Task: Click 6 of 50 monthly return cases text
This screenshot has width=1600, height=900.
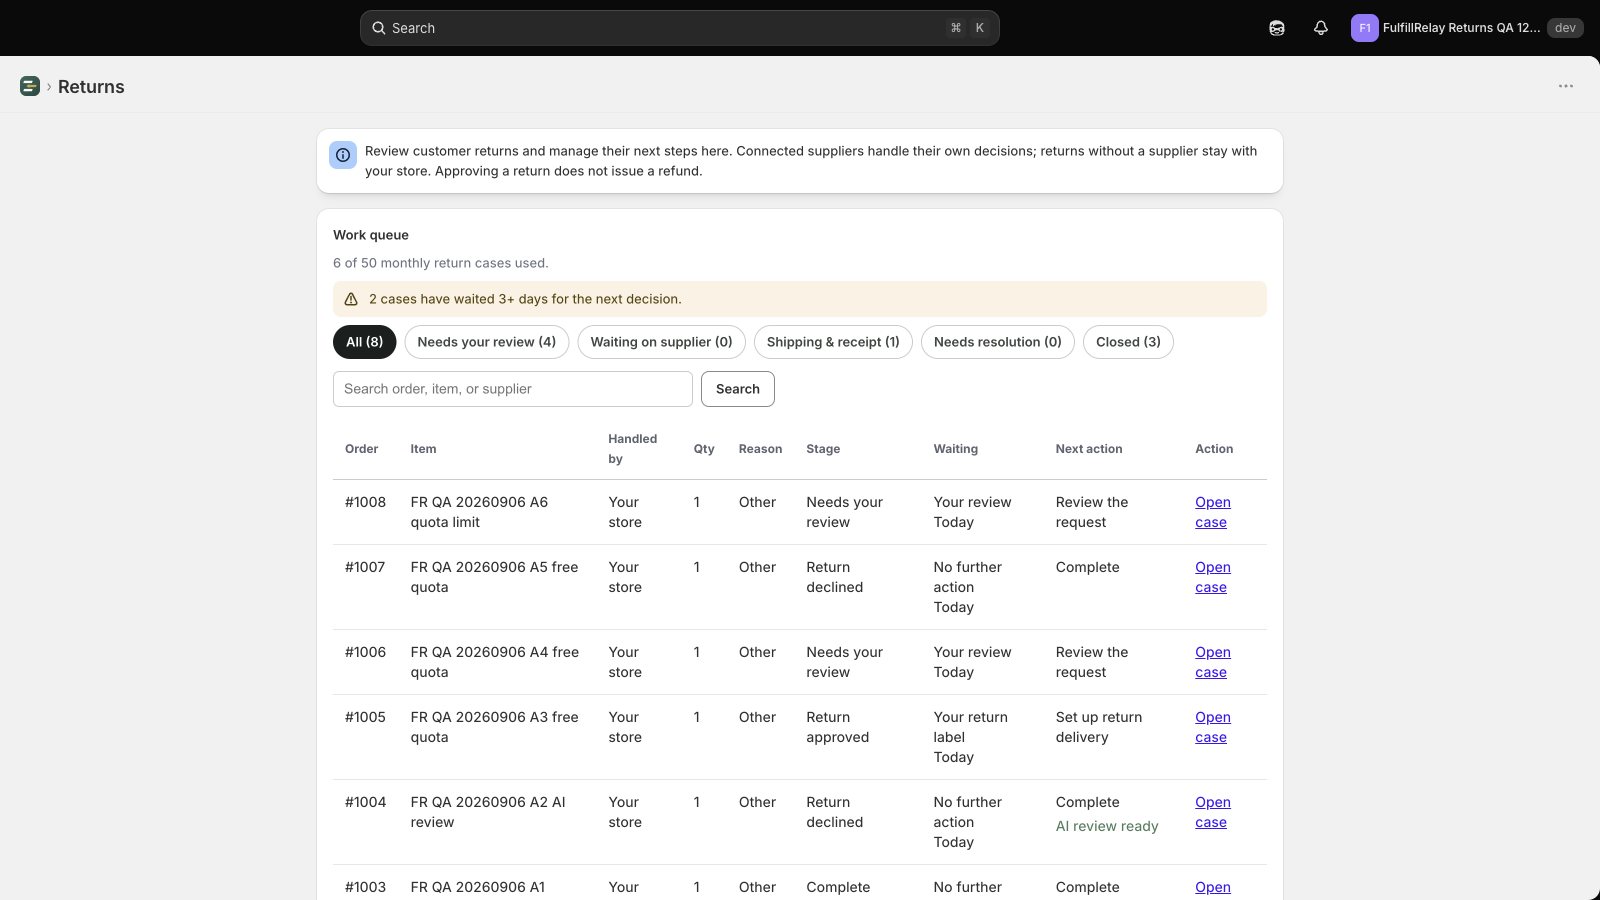Action: pyautogui.click(x=441, y=263)
